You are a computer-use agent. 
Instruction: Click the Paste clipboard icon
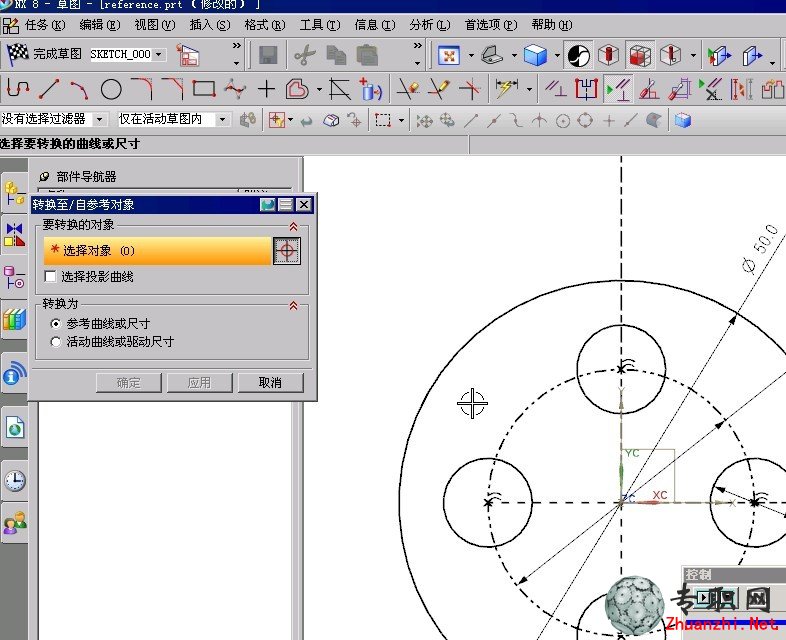[367, 55]
